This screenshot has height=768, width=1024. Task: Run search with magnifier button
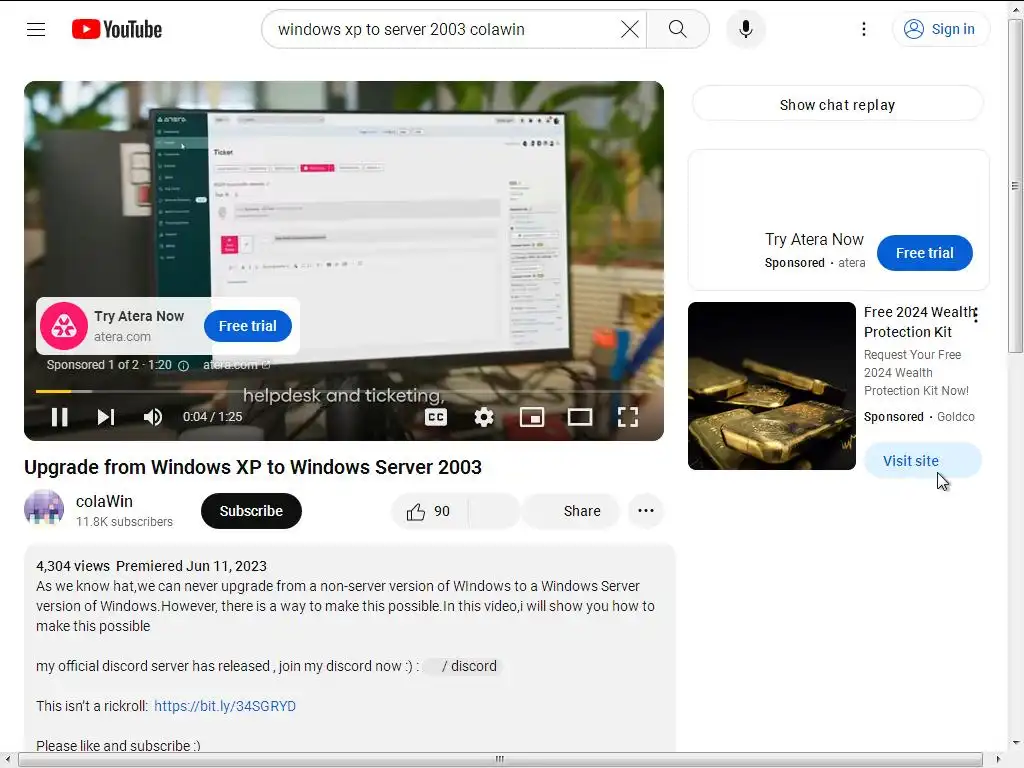(x=677, y=29)
